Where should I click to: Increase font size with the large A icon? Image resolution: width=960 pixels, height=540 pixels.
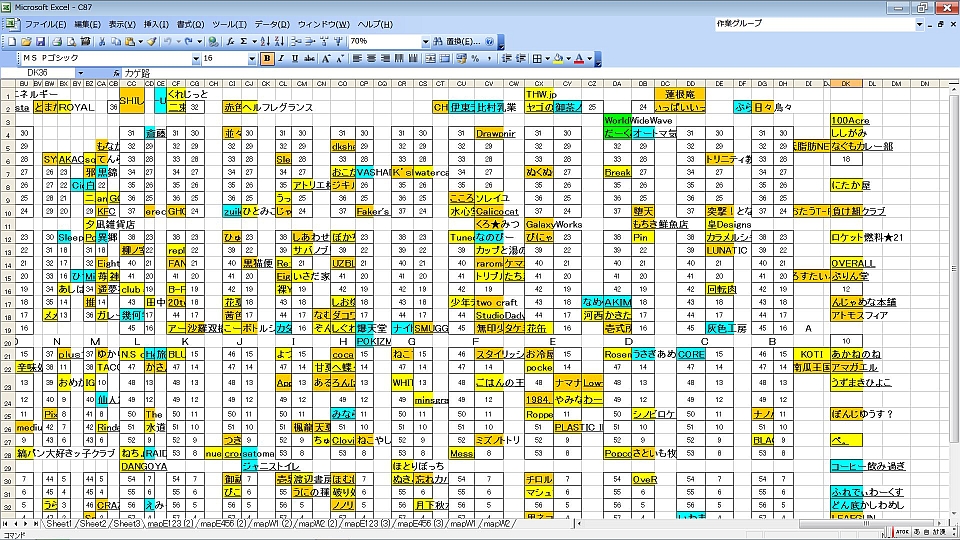pyautogui.click(x=326, y=59)
